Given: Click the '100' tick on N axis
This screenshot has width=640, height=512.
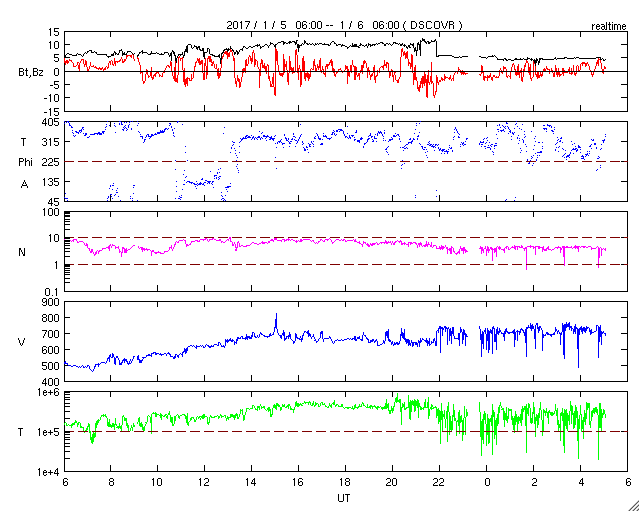Looking at the screenshot, I should pyautogui.click(x=51, y=213).
